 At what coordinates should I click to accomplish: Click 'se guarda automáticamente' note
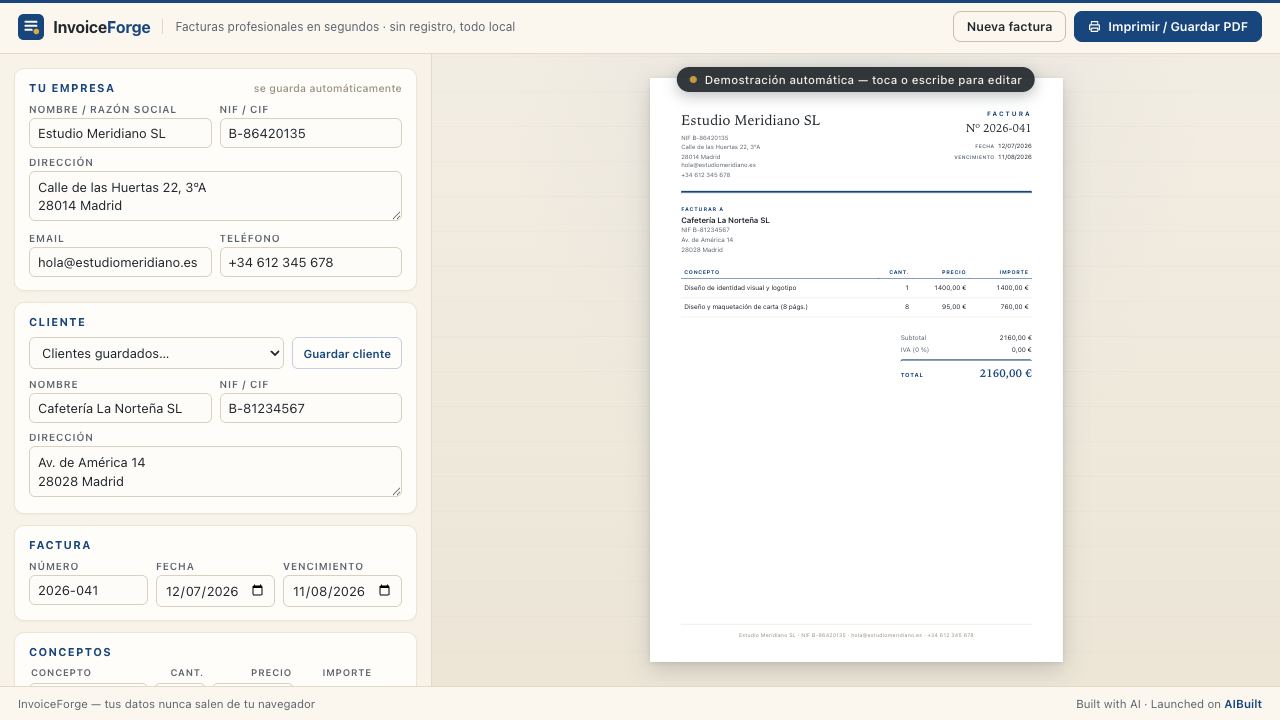[328, 88]
